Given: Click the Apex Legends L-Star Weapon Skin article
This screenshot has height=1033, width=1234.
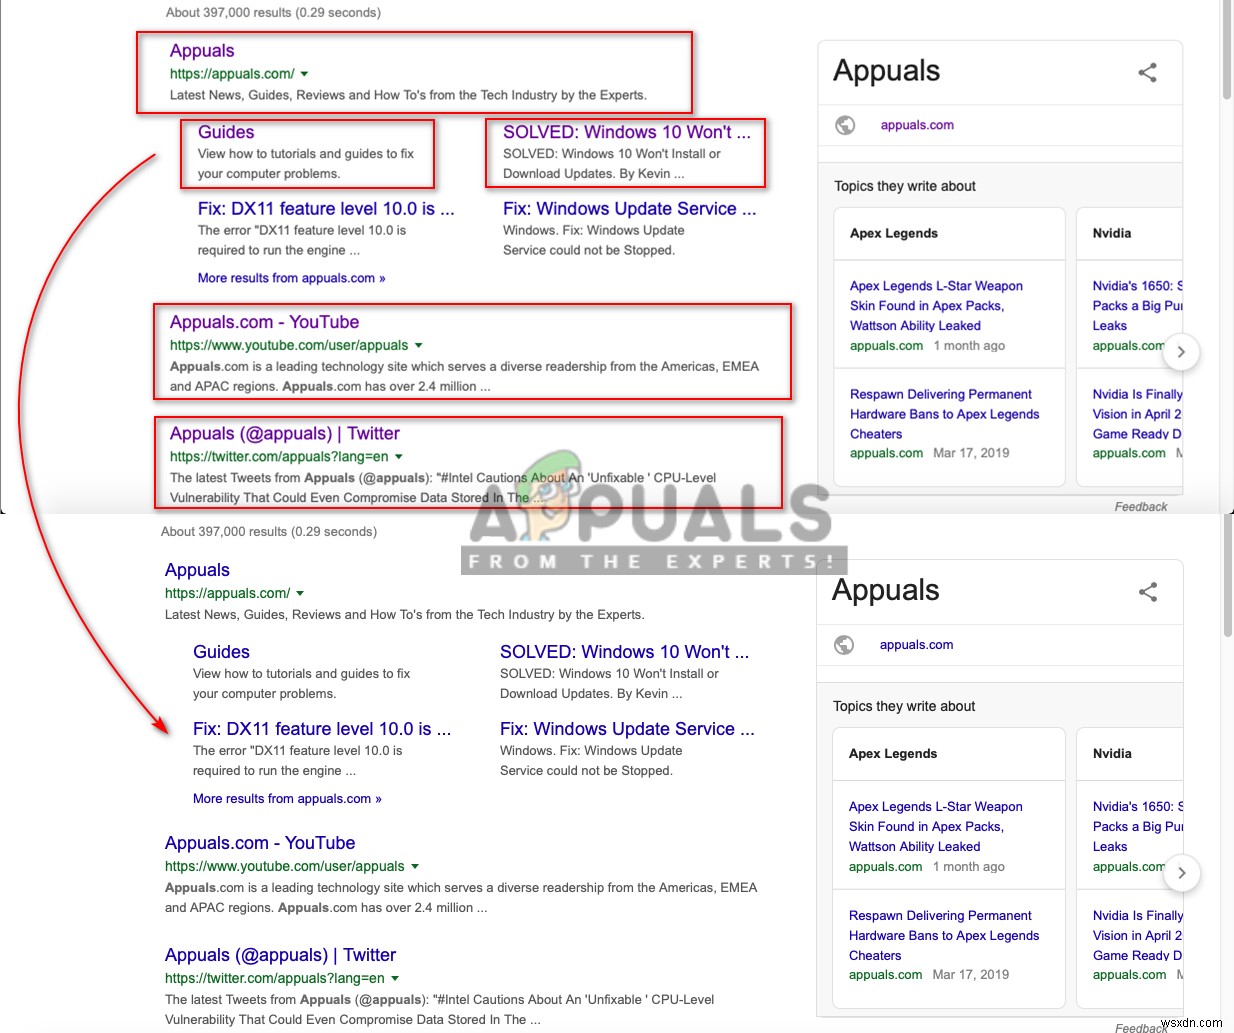Looking at the screenshot, I should pos(935,306).
